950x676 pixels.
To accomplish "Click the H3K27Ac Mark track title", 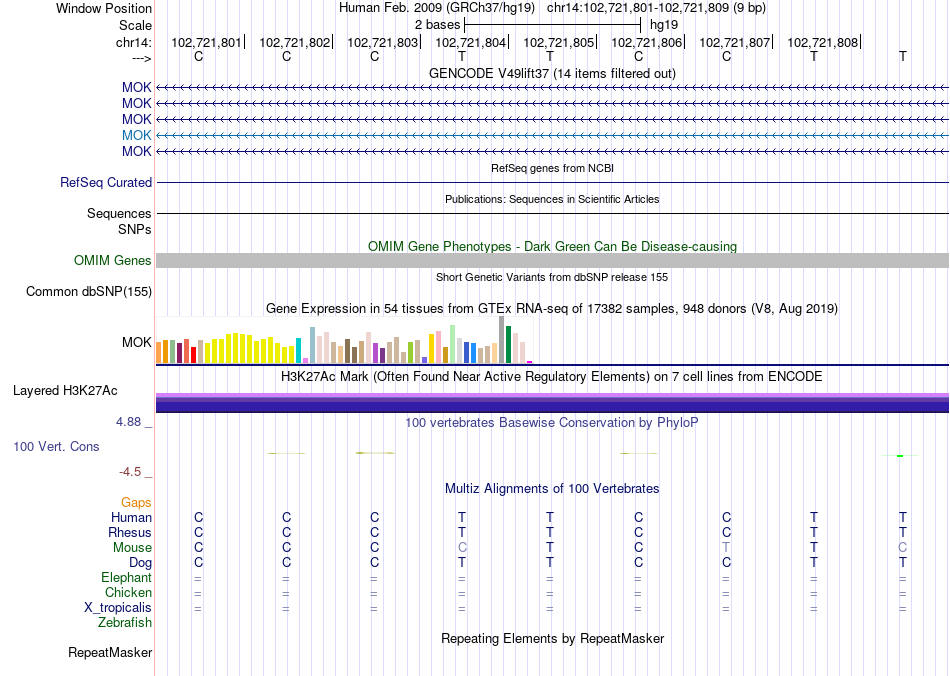I will (x=552, y=377).
